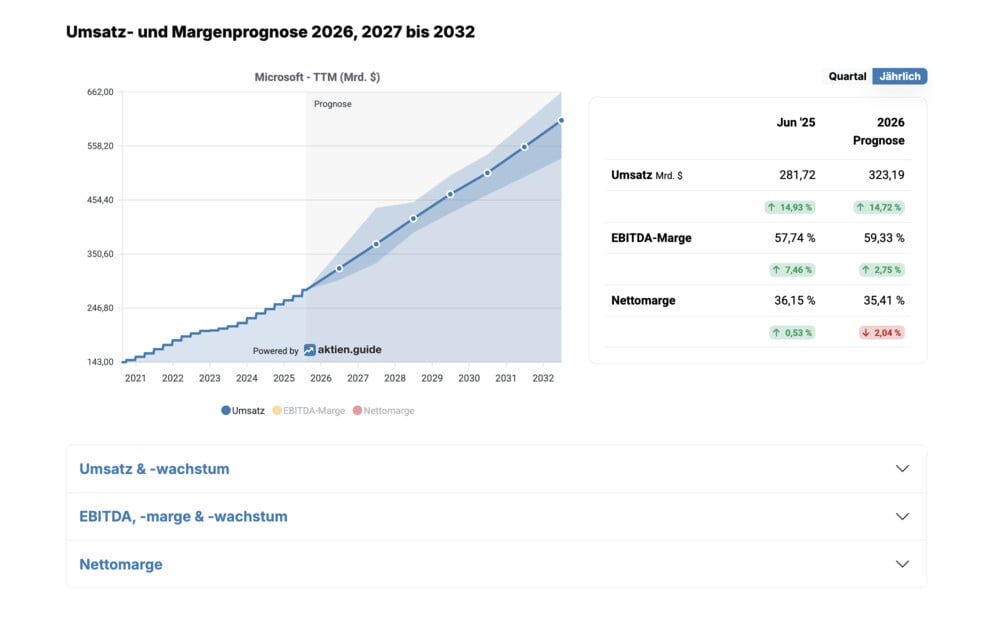The height and width of the screenshot is (640, 988).
Task: Click the 2023 x-axis label
Action: pyautogui.click(x=210, y=378)
